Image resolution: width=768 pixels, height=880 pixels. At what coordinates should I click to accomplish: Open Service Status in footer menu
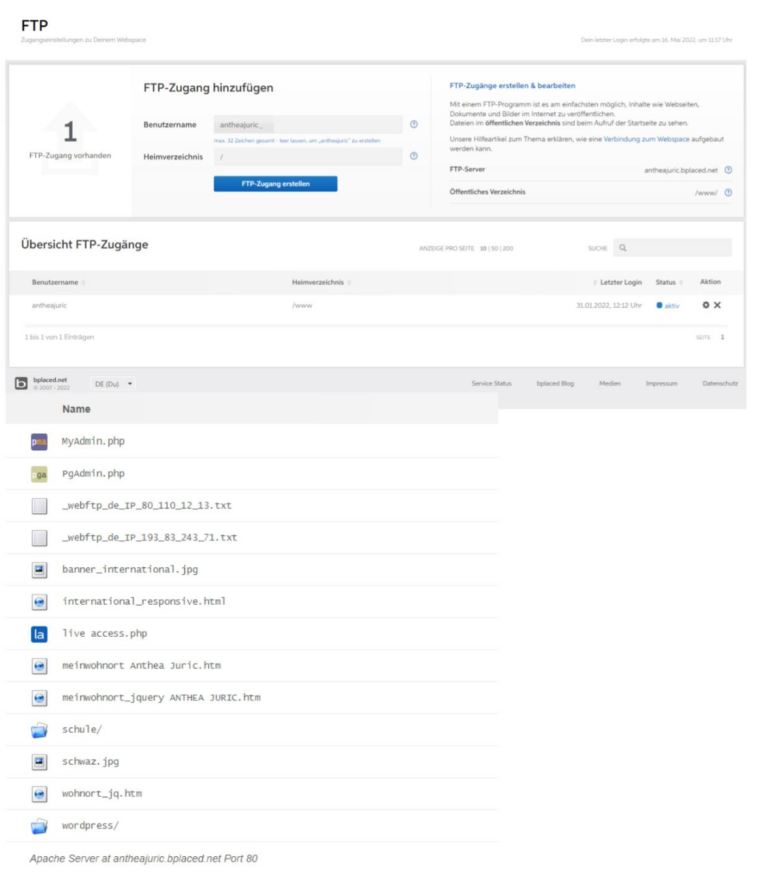pos(491,384)
